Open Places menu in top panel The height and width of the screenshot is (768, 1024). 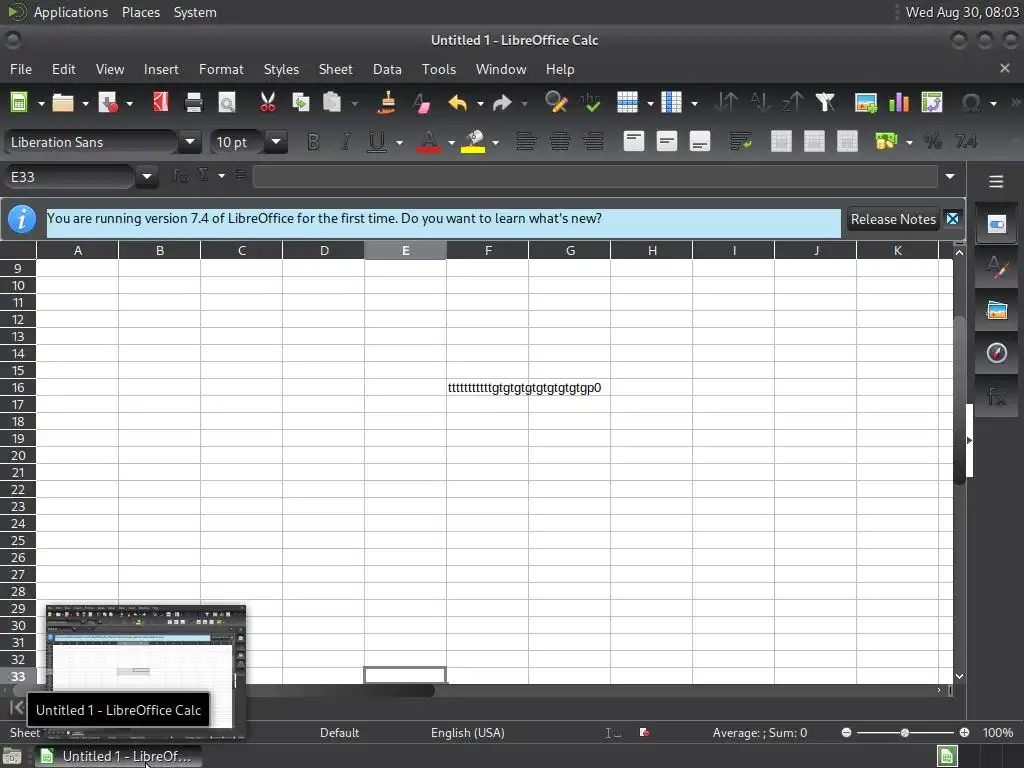141,12
